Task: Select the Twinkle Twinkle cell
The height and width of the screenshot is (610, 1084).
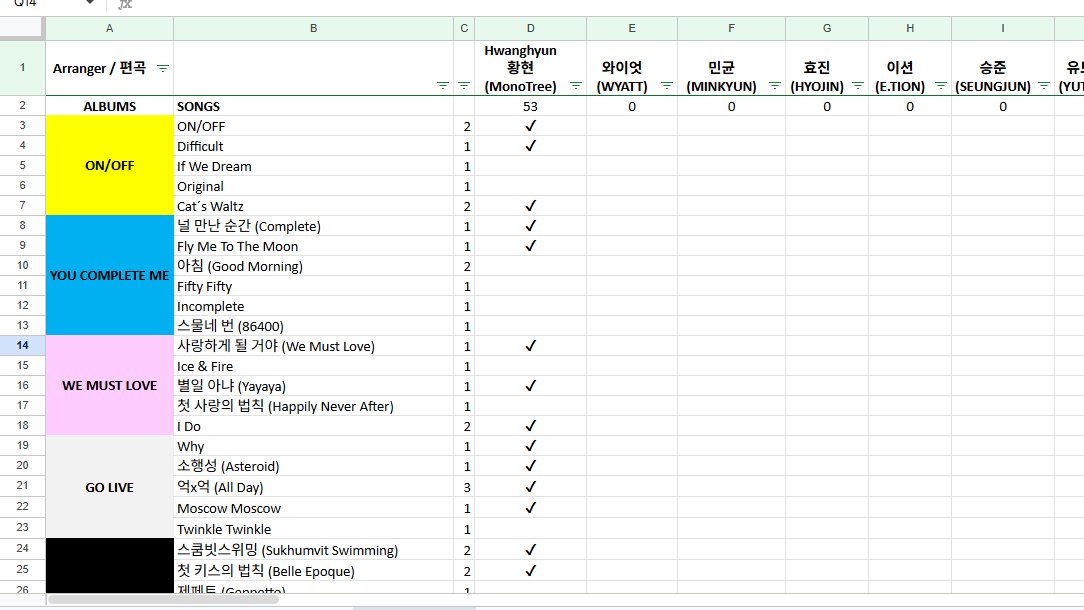Action: pyautogui.click(x=313, y=529)
